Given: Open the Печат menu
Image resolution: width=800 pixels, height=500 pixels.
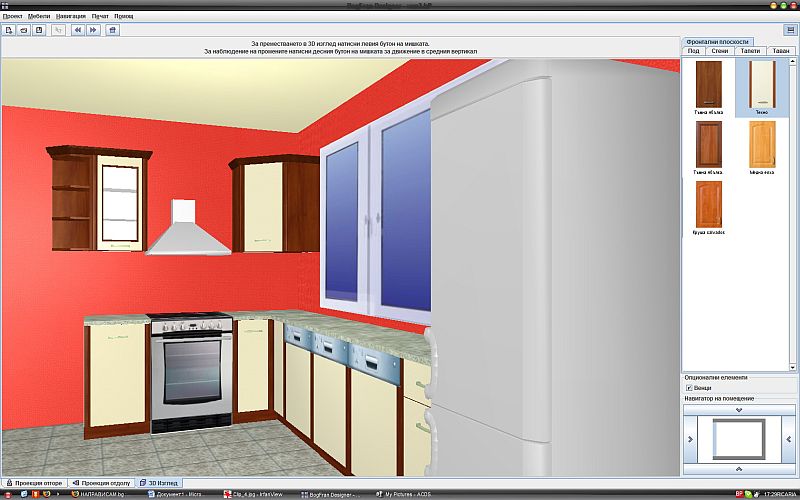Looking at the screenshot, I should coord(100,16).
